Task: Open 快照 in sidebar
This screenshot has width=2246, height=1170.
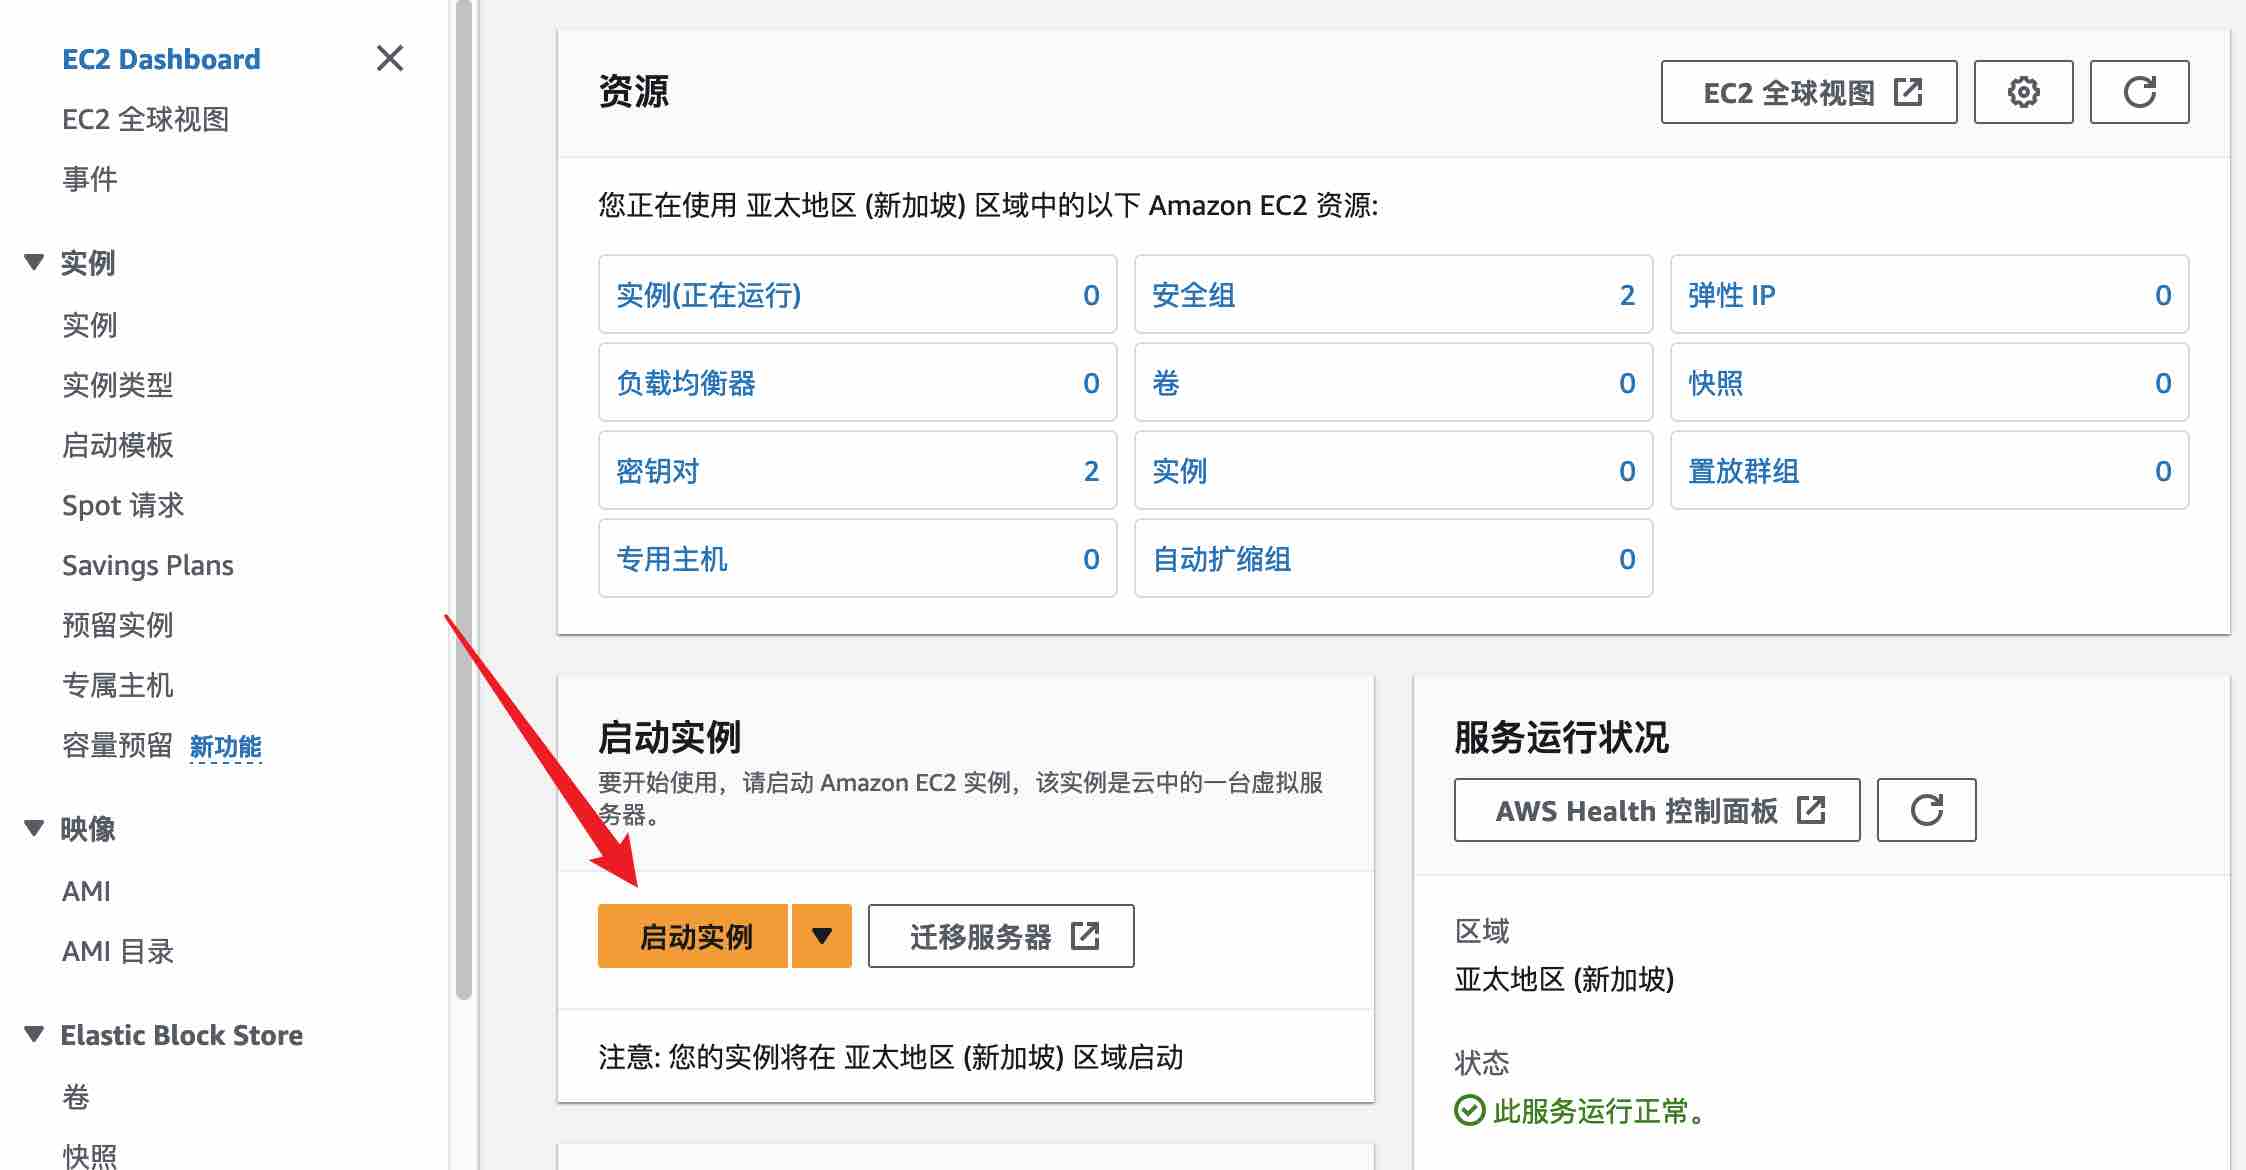Action: coord(90,1155)
